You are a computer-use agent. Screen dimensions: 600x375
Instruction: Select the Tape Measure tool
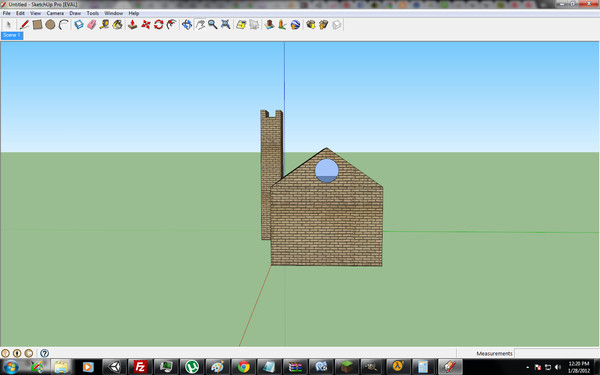(104, 25)
